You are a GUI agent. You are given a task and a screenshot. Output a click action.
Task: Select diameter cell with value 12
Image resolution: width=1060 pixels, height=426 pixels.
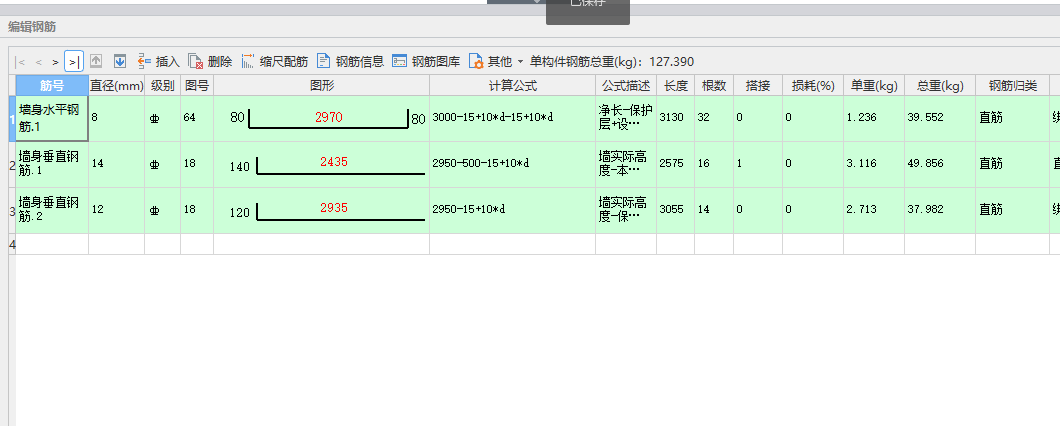[x=116, y=210]
